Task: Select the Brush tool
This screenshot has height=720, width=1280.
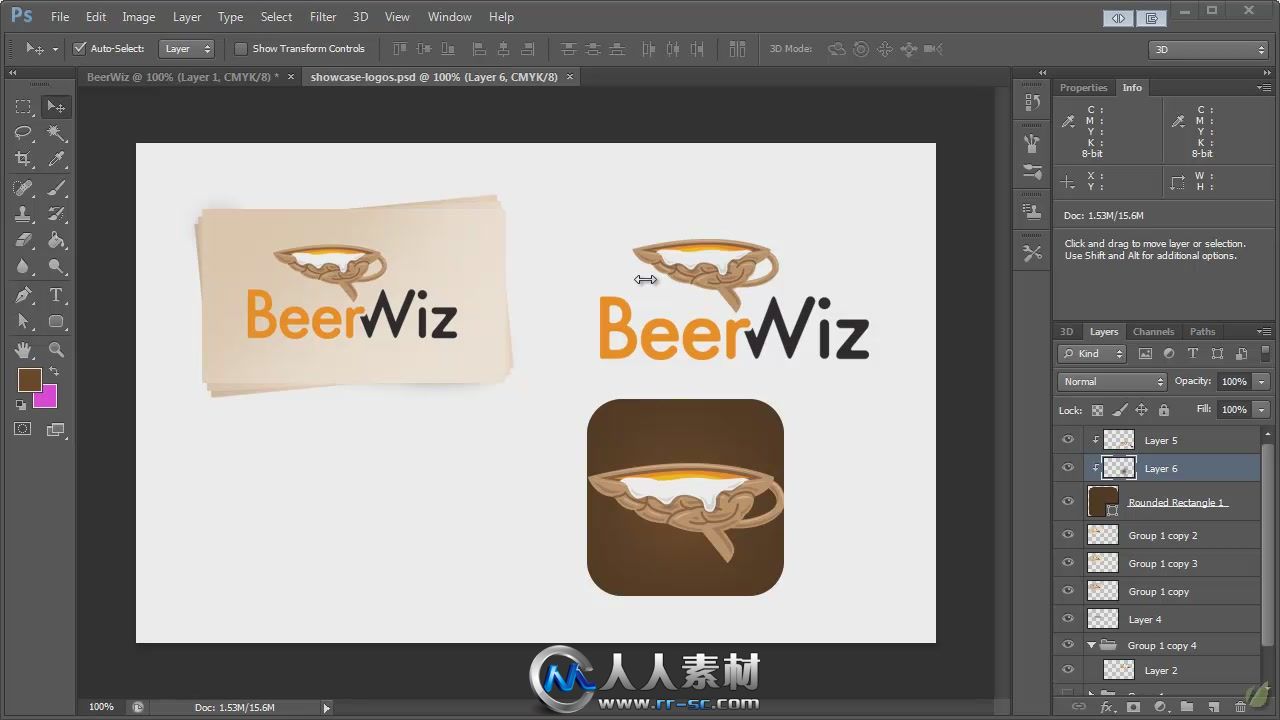Action: [56, 188]
